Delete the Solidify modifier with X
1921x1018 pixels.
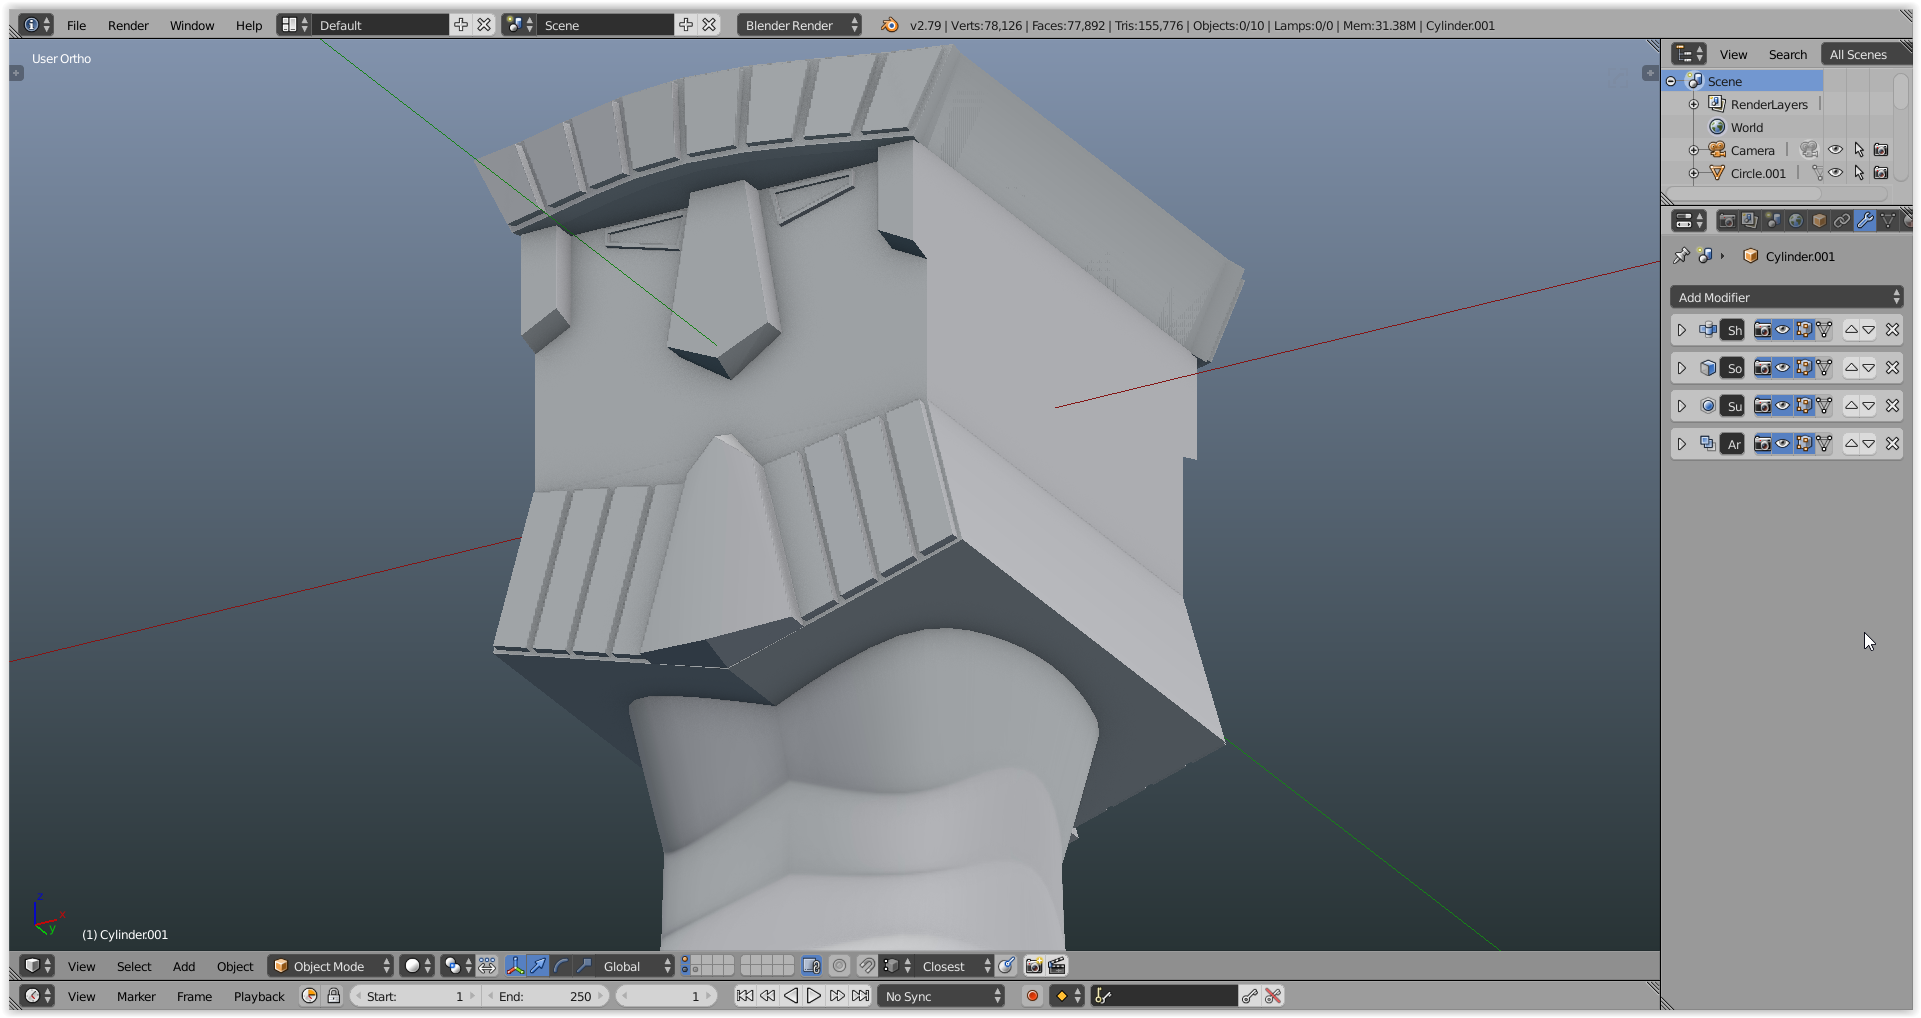point(1892,368)
